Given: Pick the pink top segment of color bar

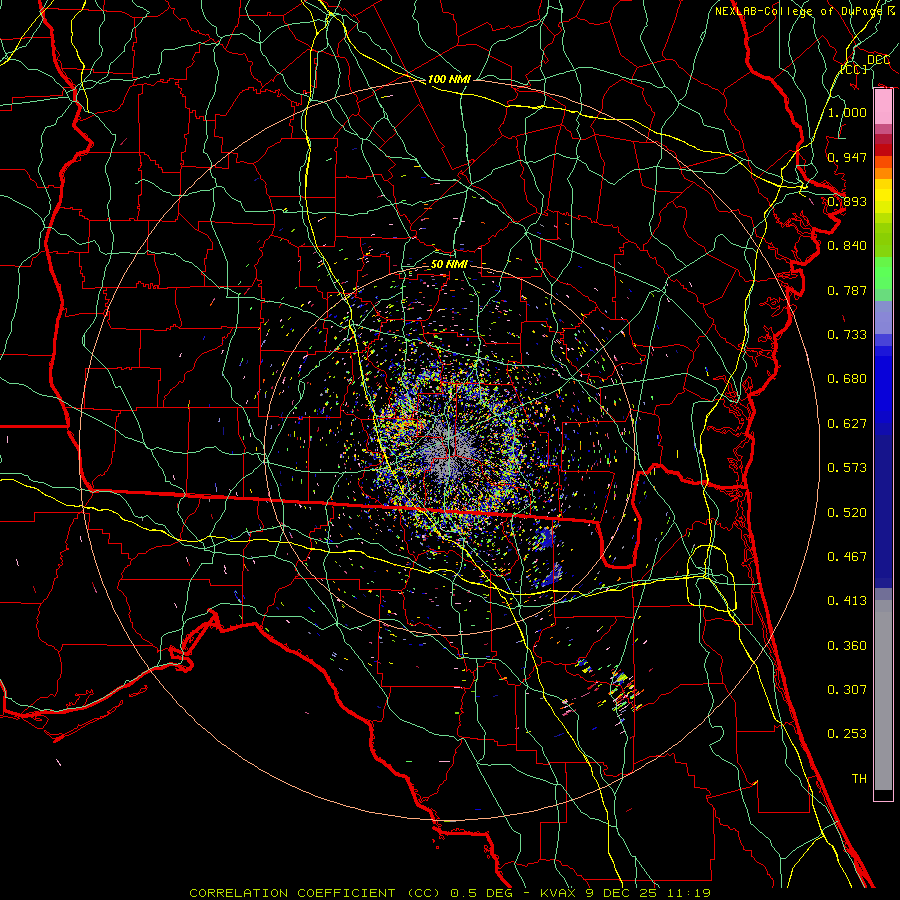Looking at the screenshot, I should click(x=883, y=107).
